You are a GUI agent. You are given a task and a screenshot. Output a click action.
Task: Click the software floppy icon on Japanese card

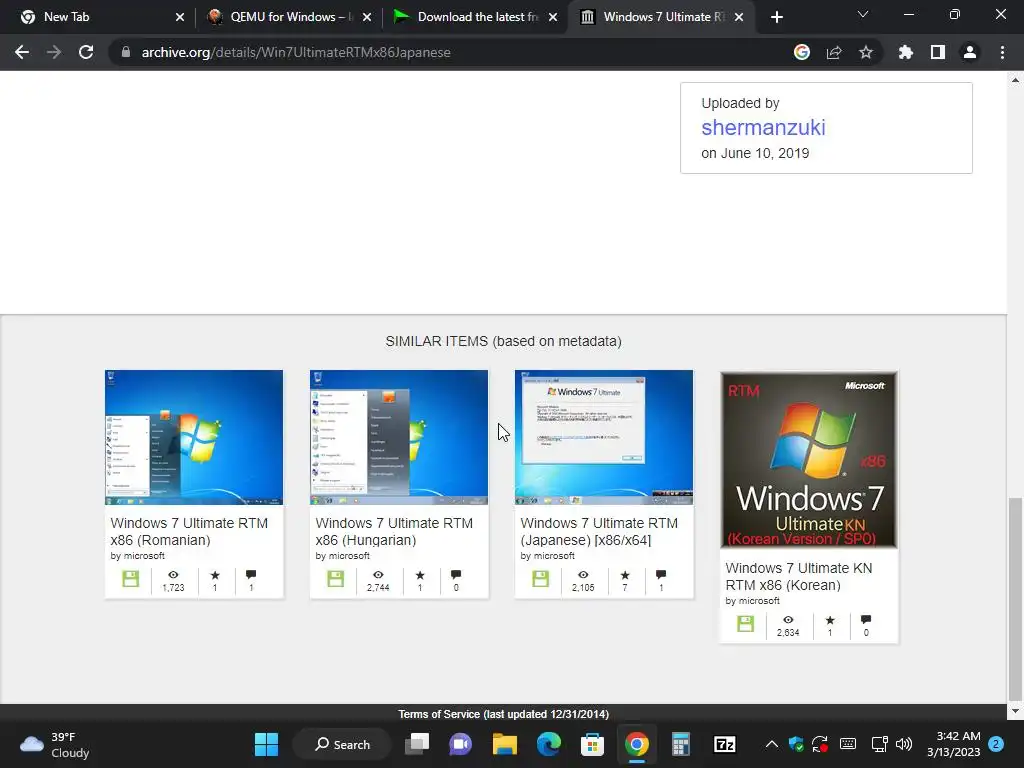[541, 579]
